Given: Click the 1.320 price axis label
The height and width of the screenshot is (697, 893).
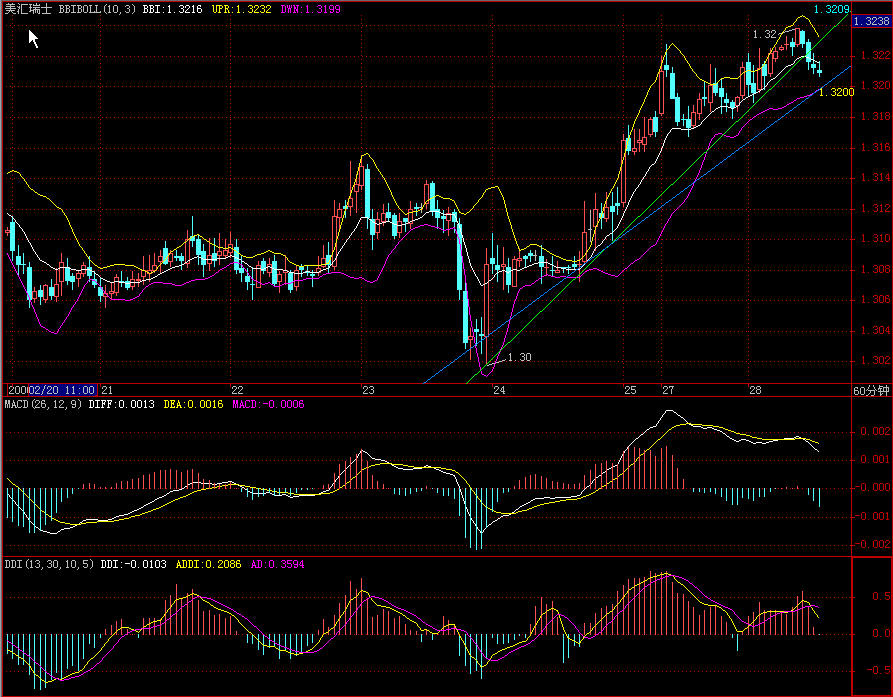Looking at the screenshot, I should tap(875, 85).
